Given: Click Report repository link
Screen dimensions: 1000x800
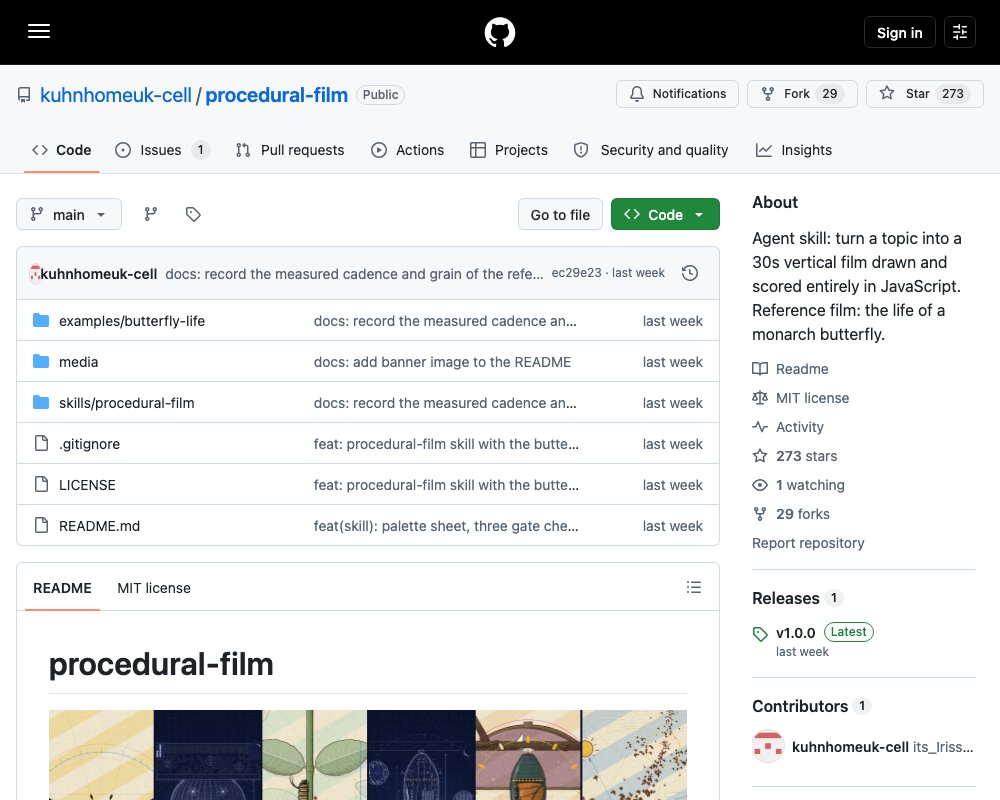Looking at the screenshot, I should click(x=808, y=543).
